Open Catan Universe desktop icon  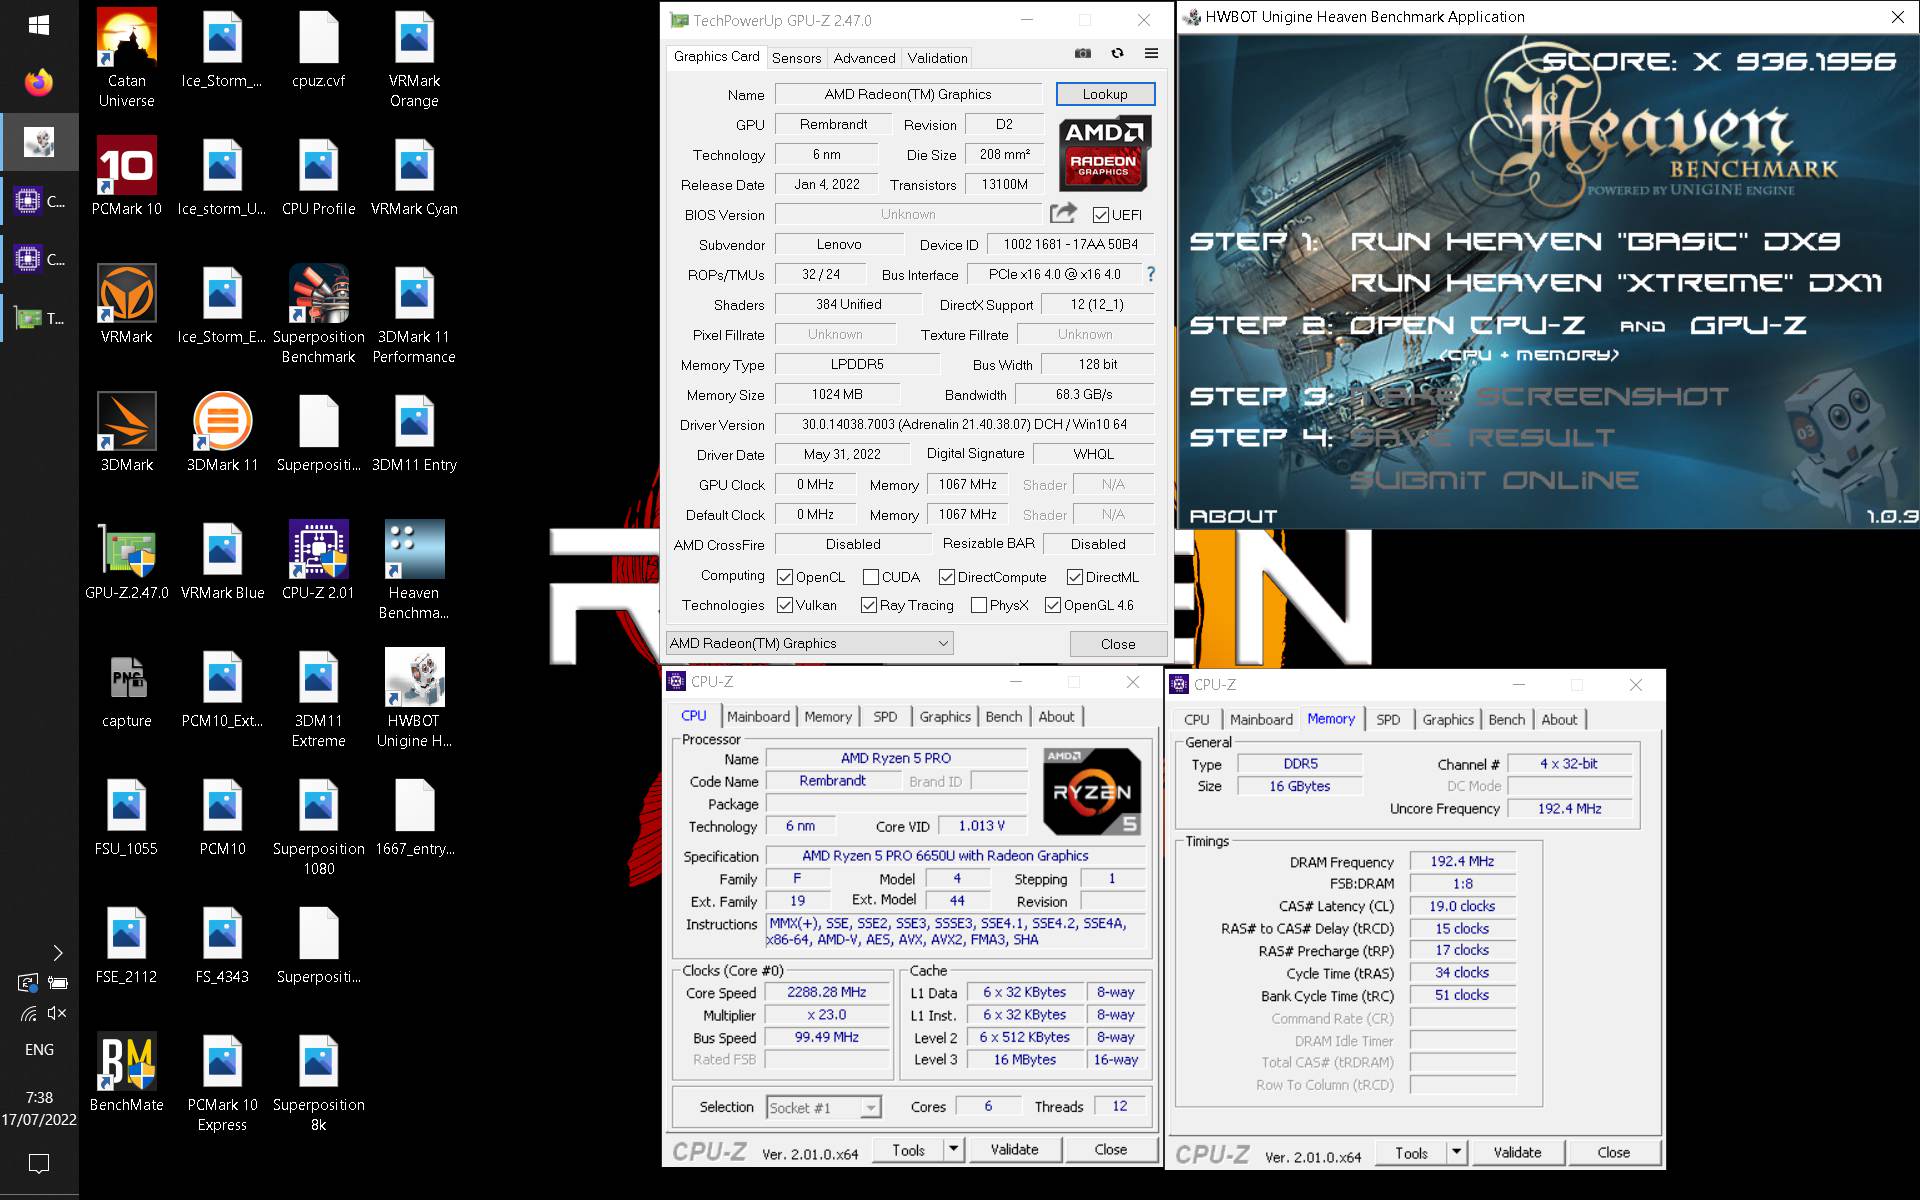pos(127,57)
